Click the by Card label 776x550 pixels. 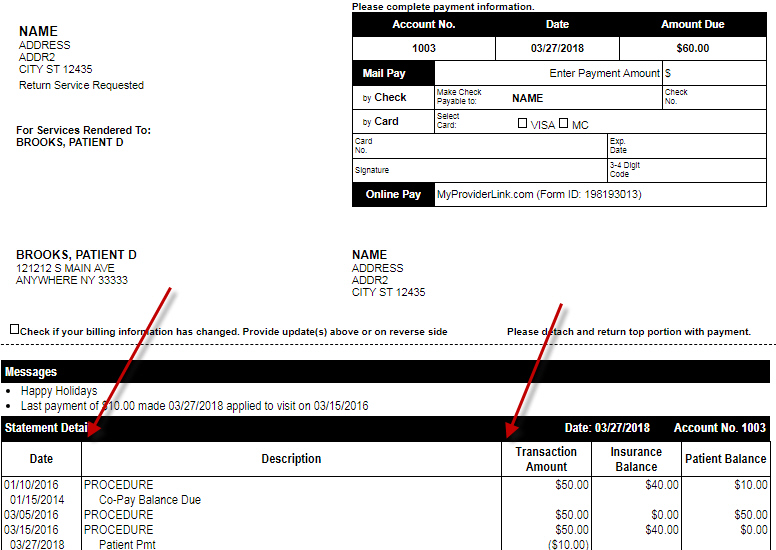click(381, 122)
